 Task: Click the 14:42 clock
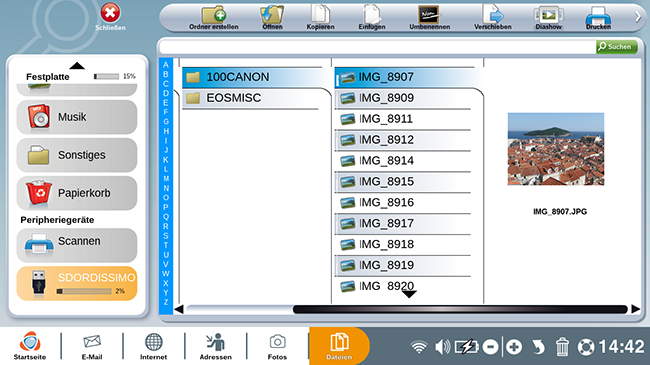tap(621, 347)
